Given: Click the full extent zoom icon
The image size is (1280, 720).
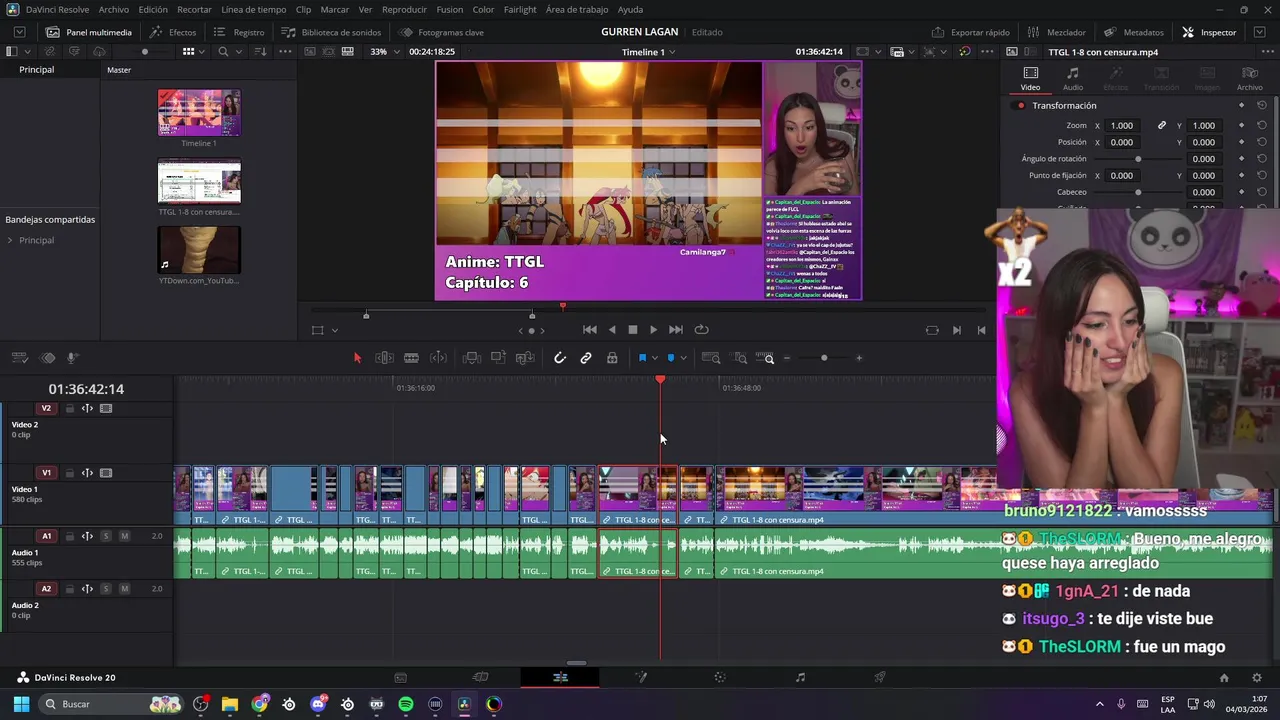Looking at the screenshot, I should click(711, 358).
